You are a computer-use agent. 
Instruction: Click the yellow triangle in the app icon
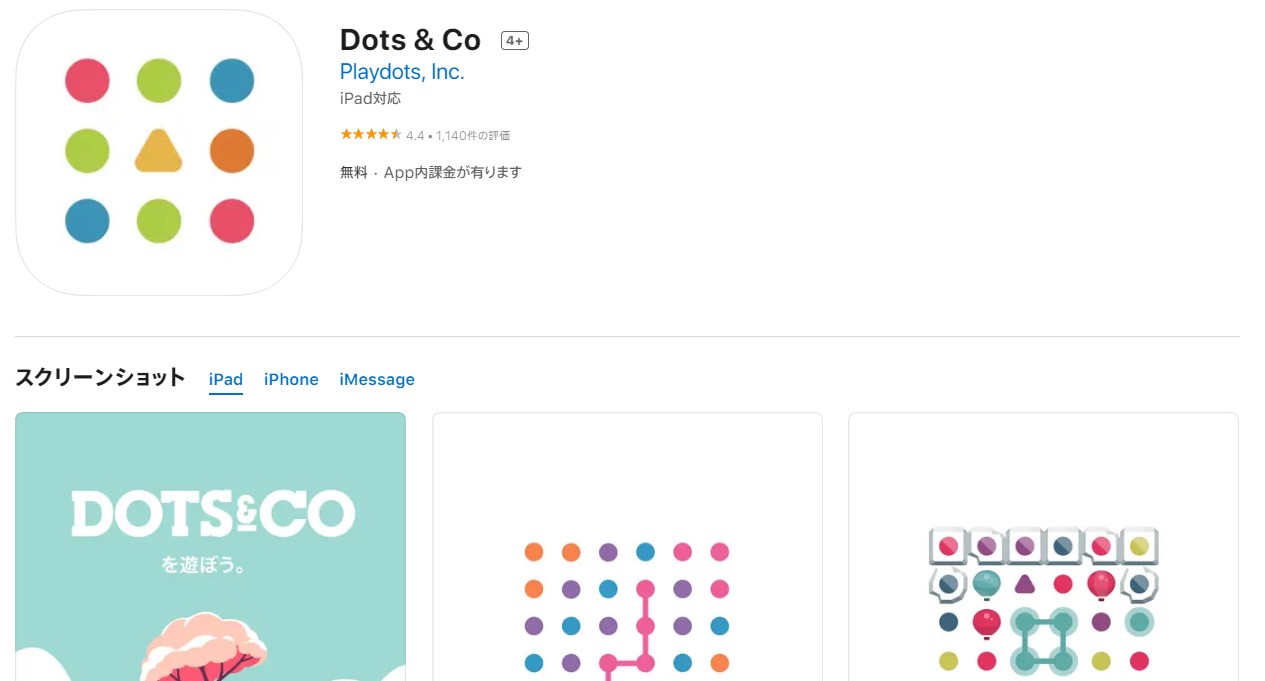coord(159,152)
